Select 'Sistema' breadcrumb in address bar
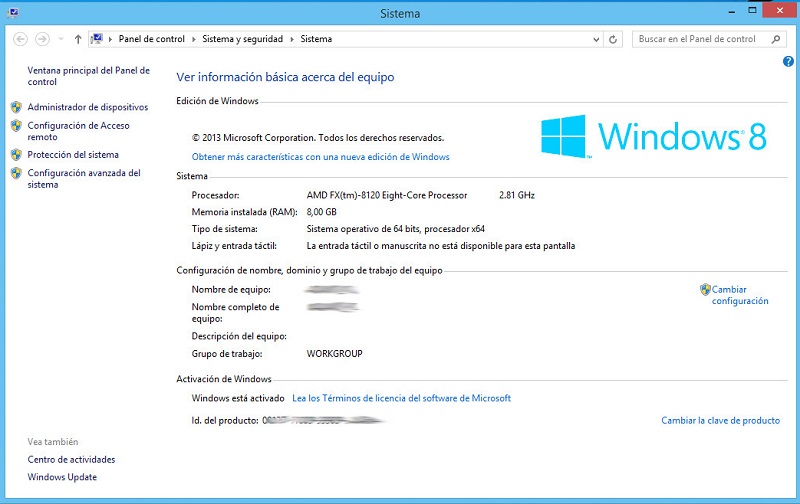Viewport: 800px width, 504px height. click(x=316, y=39)
